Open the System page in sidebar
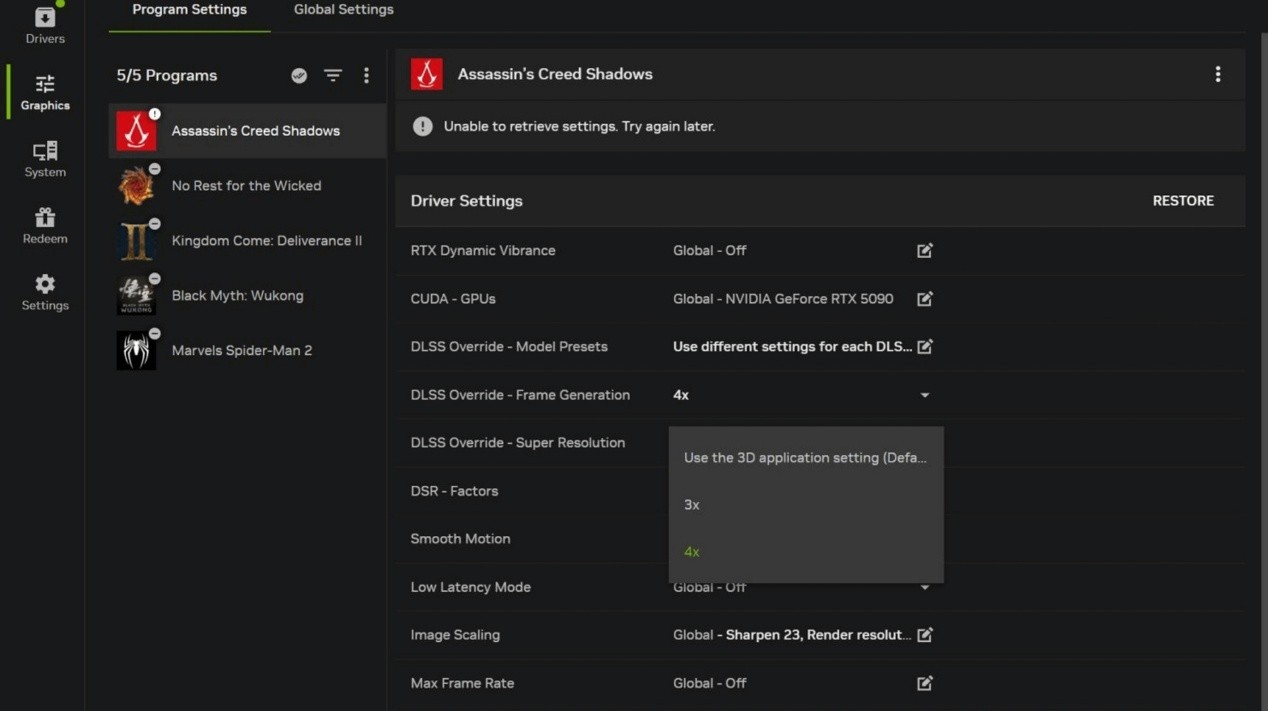The height and width of the screenshot is (711, 1268). tap(45, 159)
